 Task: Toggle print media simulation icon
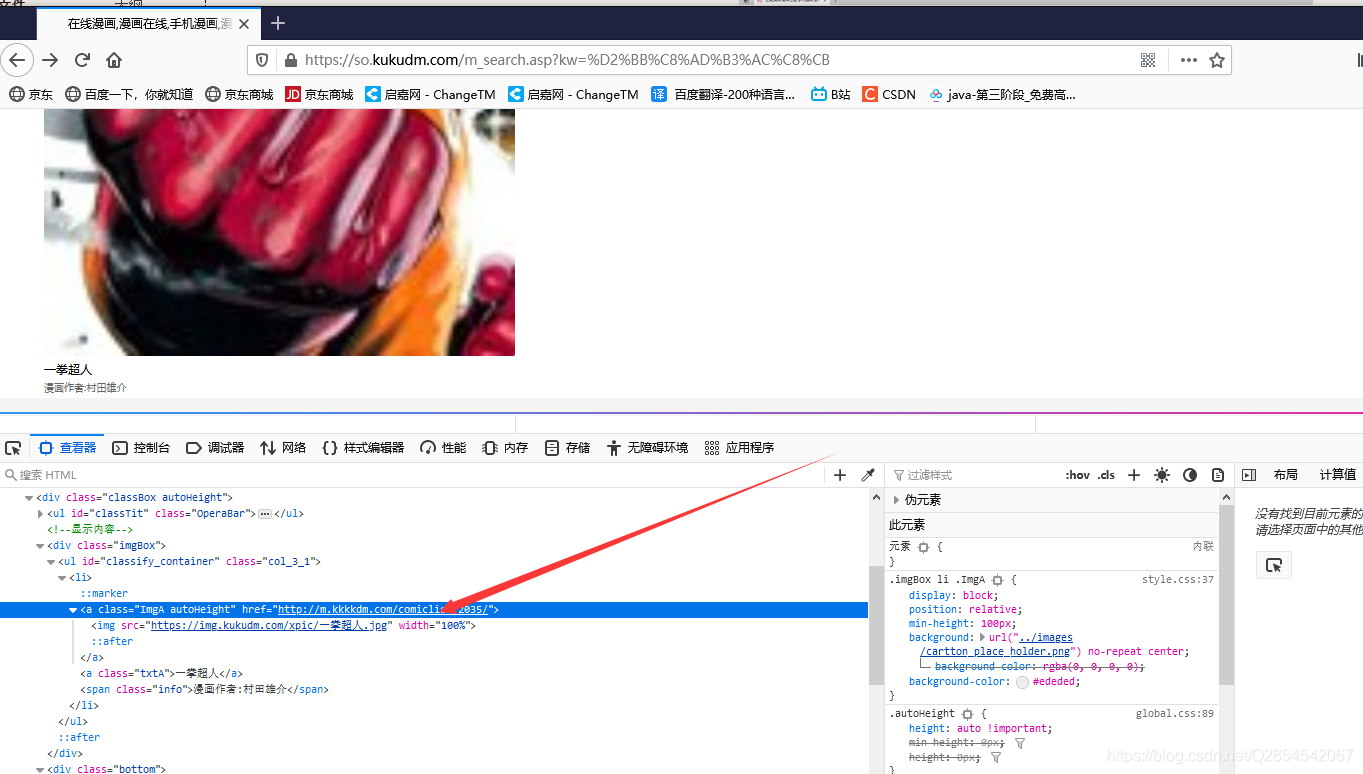[x=1218, y=475]
